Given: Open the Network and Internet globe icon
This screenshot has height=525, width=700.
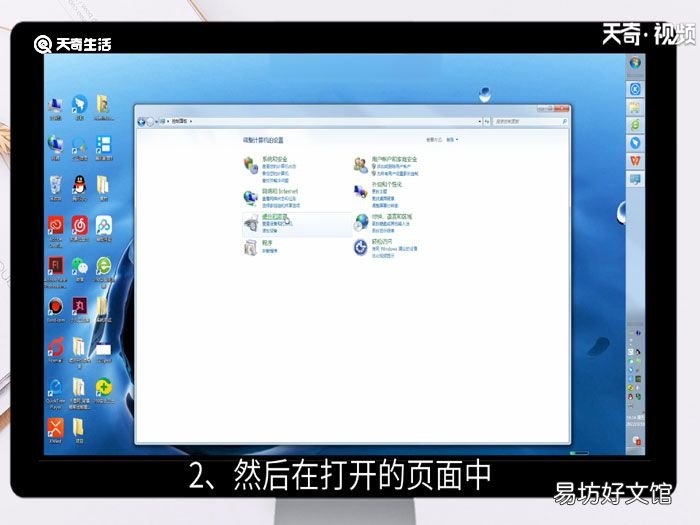Looking at the screenshot, I should pos(250,197).
